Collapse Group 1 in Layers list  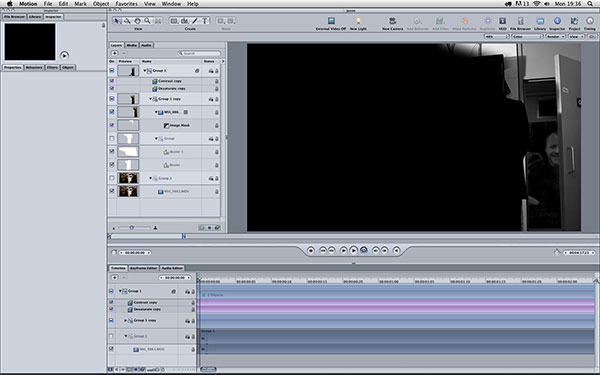(145, 71)
